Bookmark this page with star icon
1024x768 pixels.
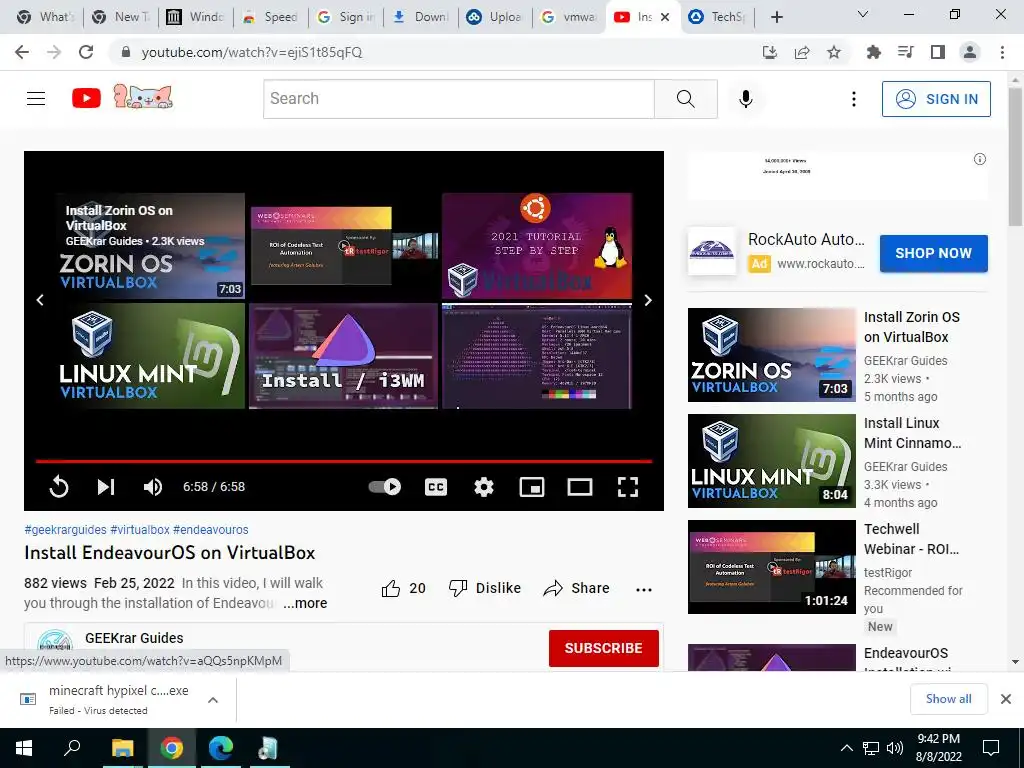pos(834,52)
